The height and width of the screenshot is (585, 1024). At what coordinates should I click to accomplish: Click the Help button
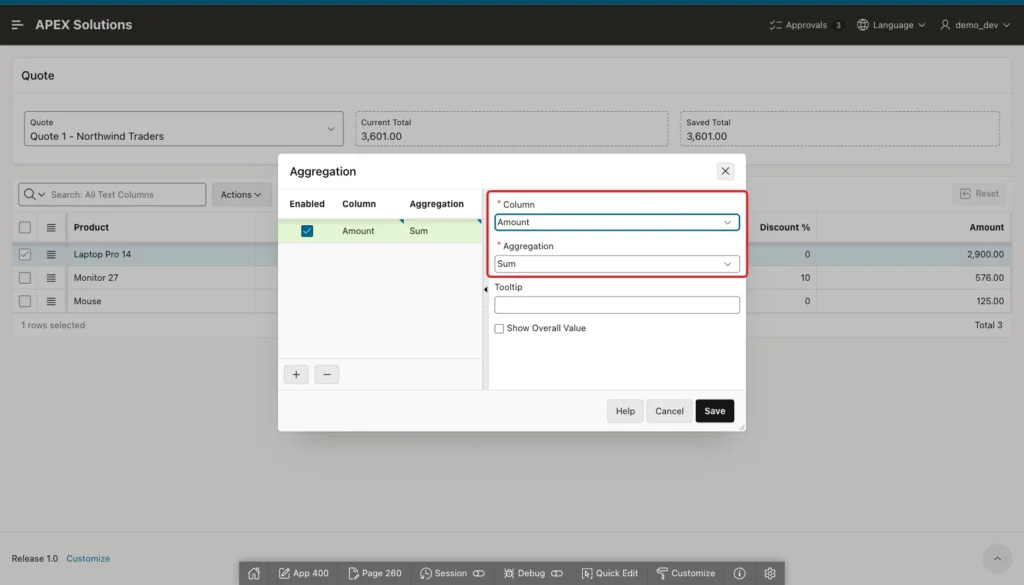(625, 411)
